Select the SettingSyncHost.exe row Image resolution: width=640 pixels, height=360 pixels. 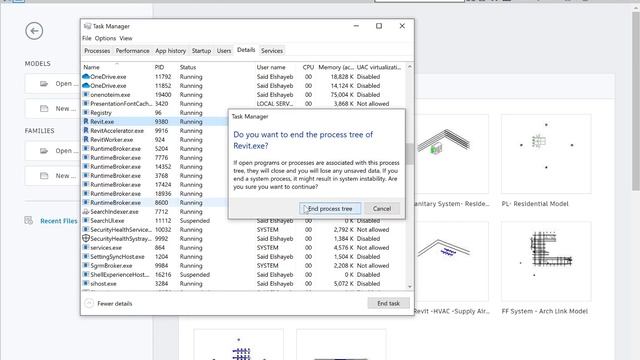click(x=244, y=256)
